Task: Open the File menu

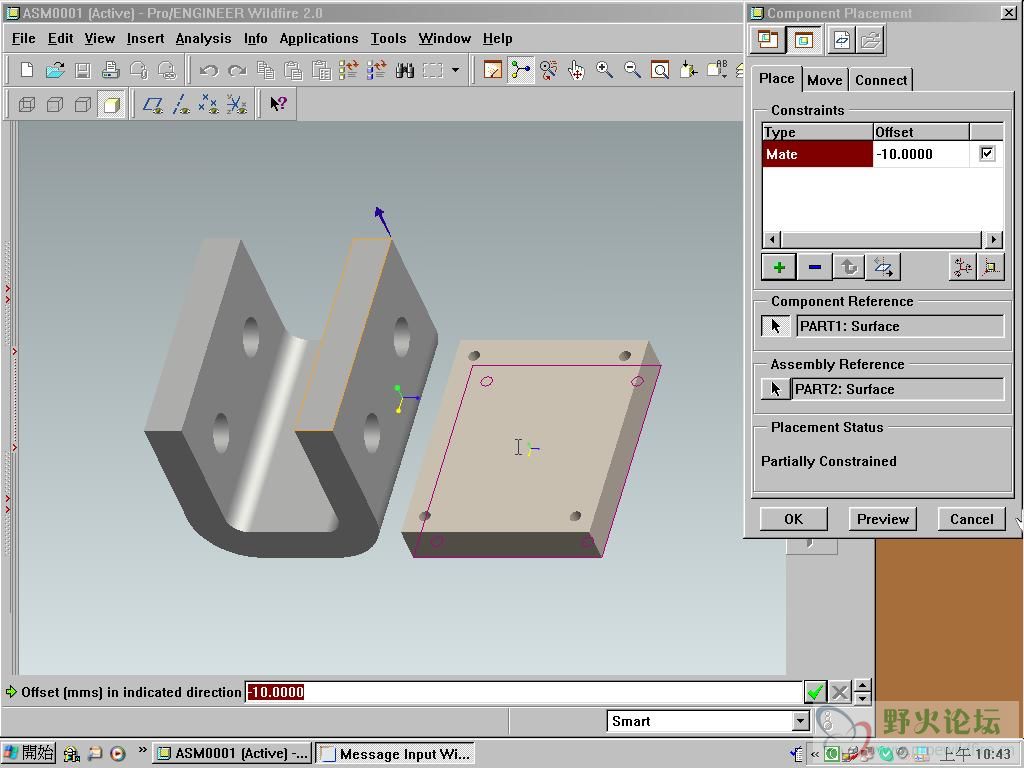Action: tap(24, 39)
